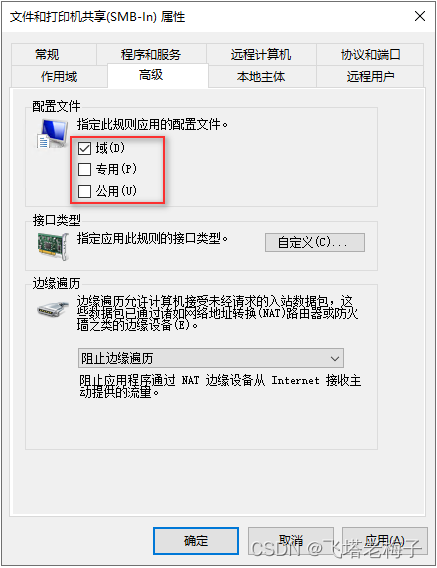Click the network adapter card icon
The height and width of the screenshot is (568, 437).
tap(53, 246)
